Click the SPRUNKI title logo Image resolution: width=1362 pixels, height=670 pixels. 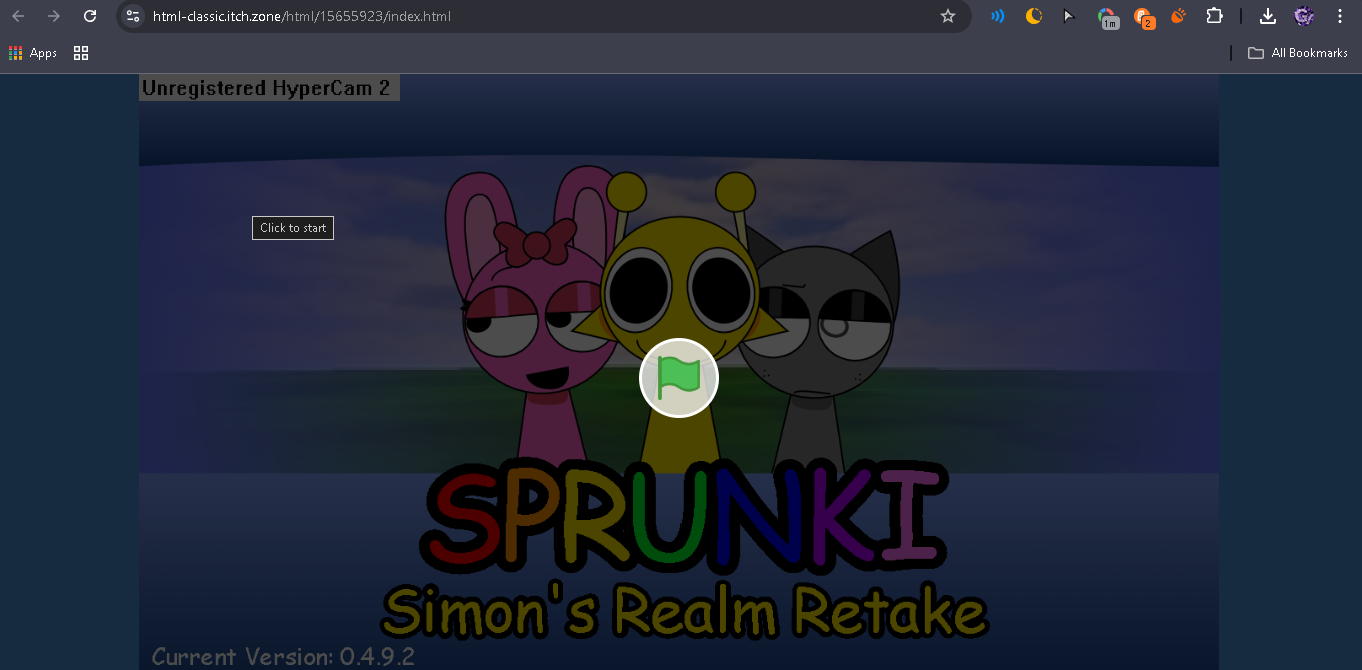pos(683,518)
